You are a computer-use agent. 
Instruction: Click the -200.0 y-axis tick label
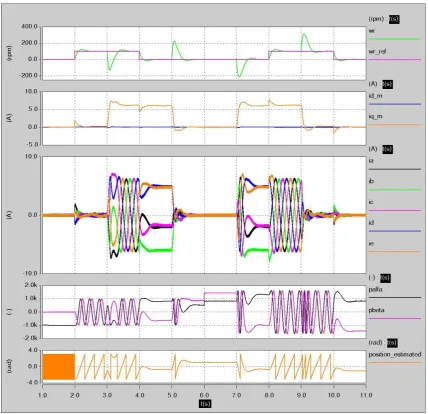point(29,75)
